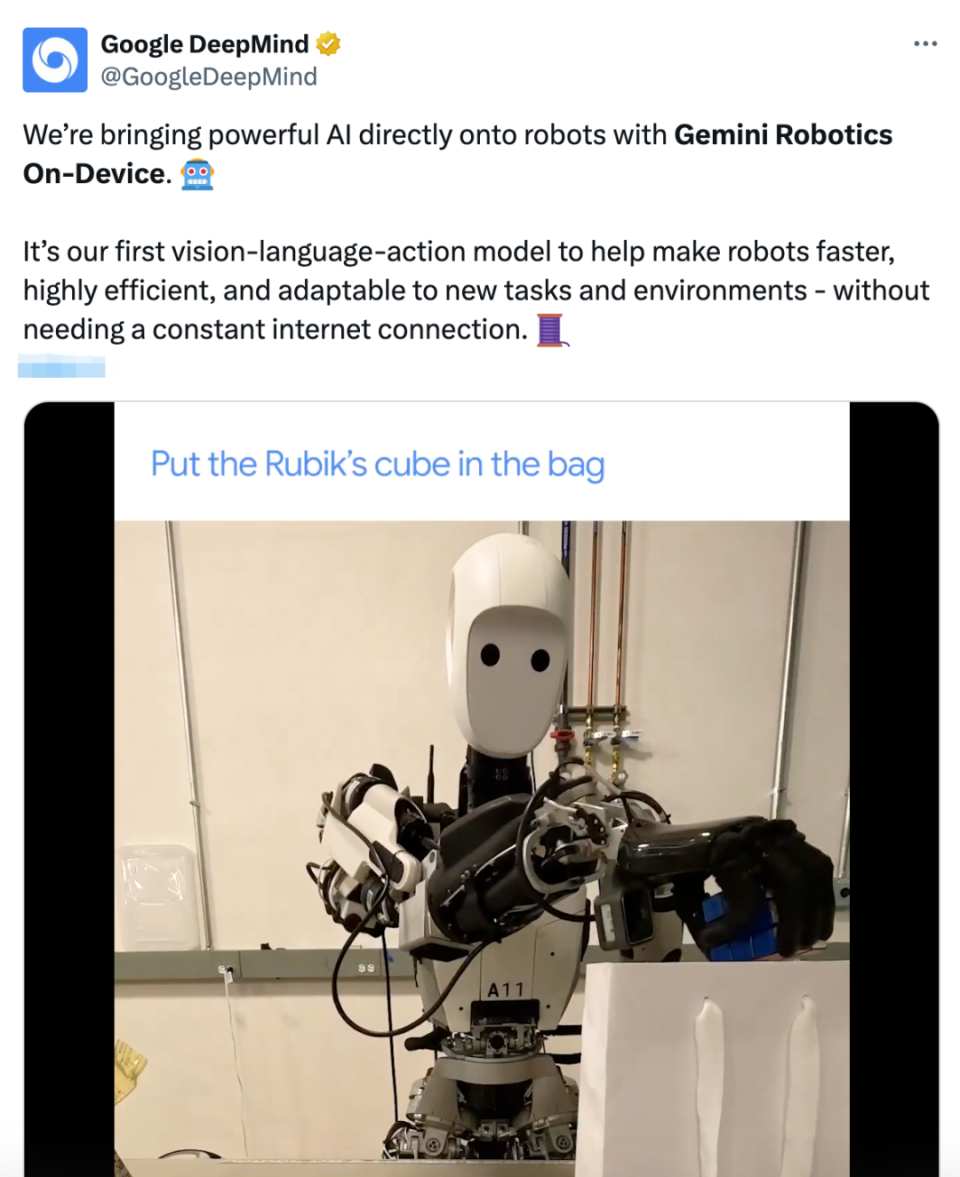Click the purple thread spool emoji
This screenshot has width=960, height=1177.
point(552,330)
